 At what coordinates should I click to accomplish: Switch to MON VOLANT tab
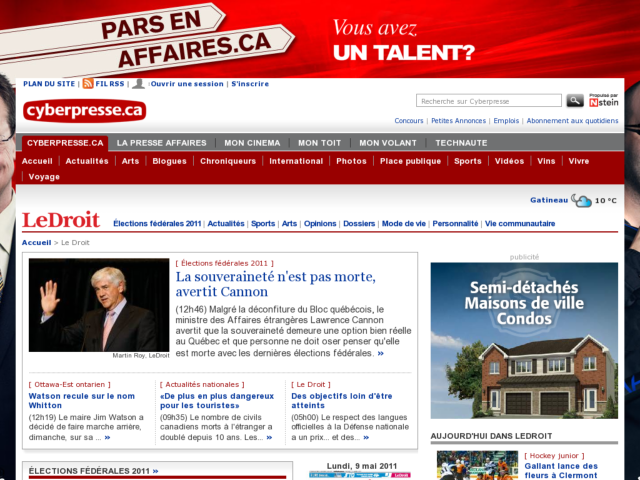click(388, 143)
